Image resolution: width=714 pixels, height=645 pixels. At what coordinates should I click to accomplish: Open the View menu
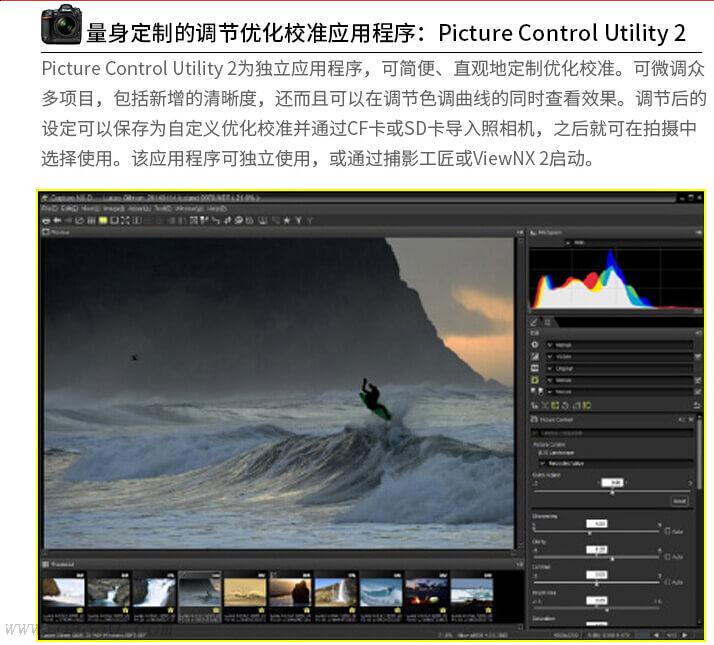click(90, 209)
